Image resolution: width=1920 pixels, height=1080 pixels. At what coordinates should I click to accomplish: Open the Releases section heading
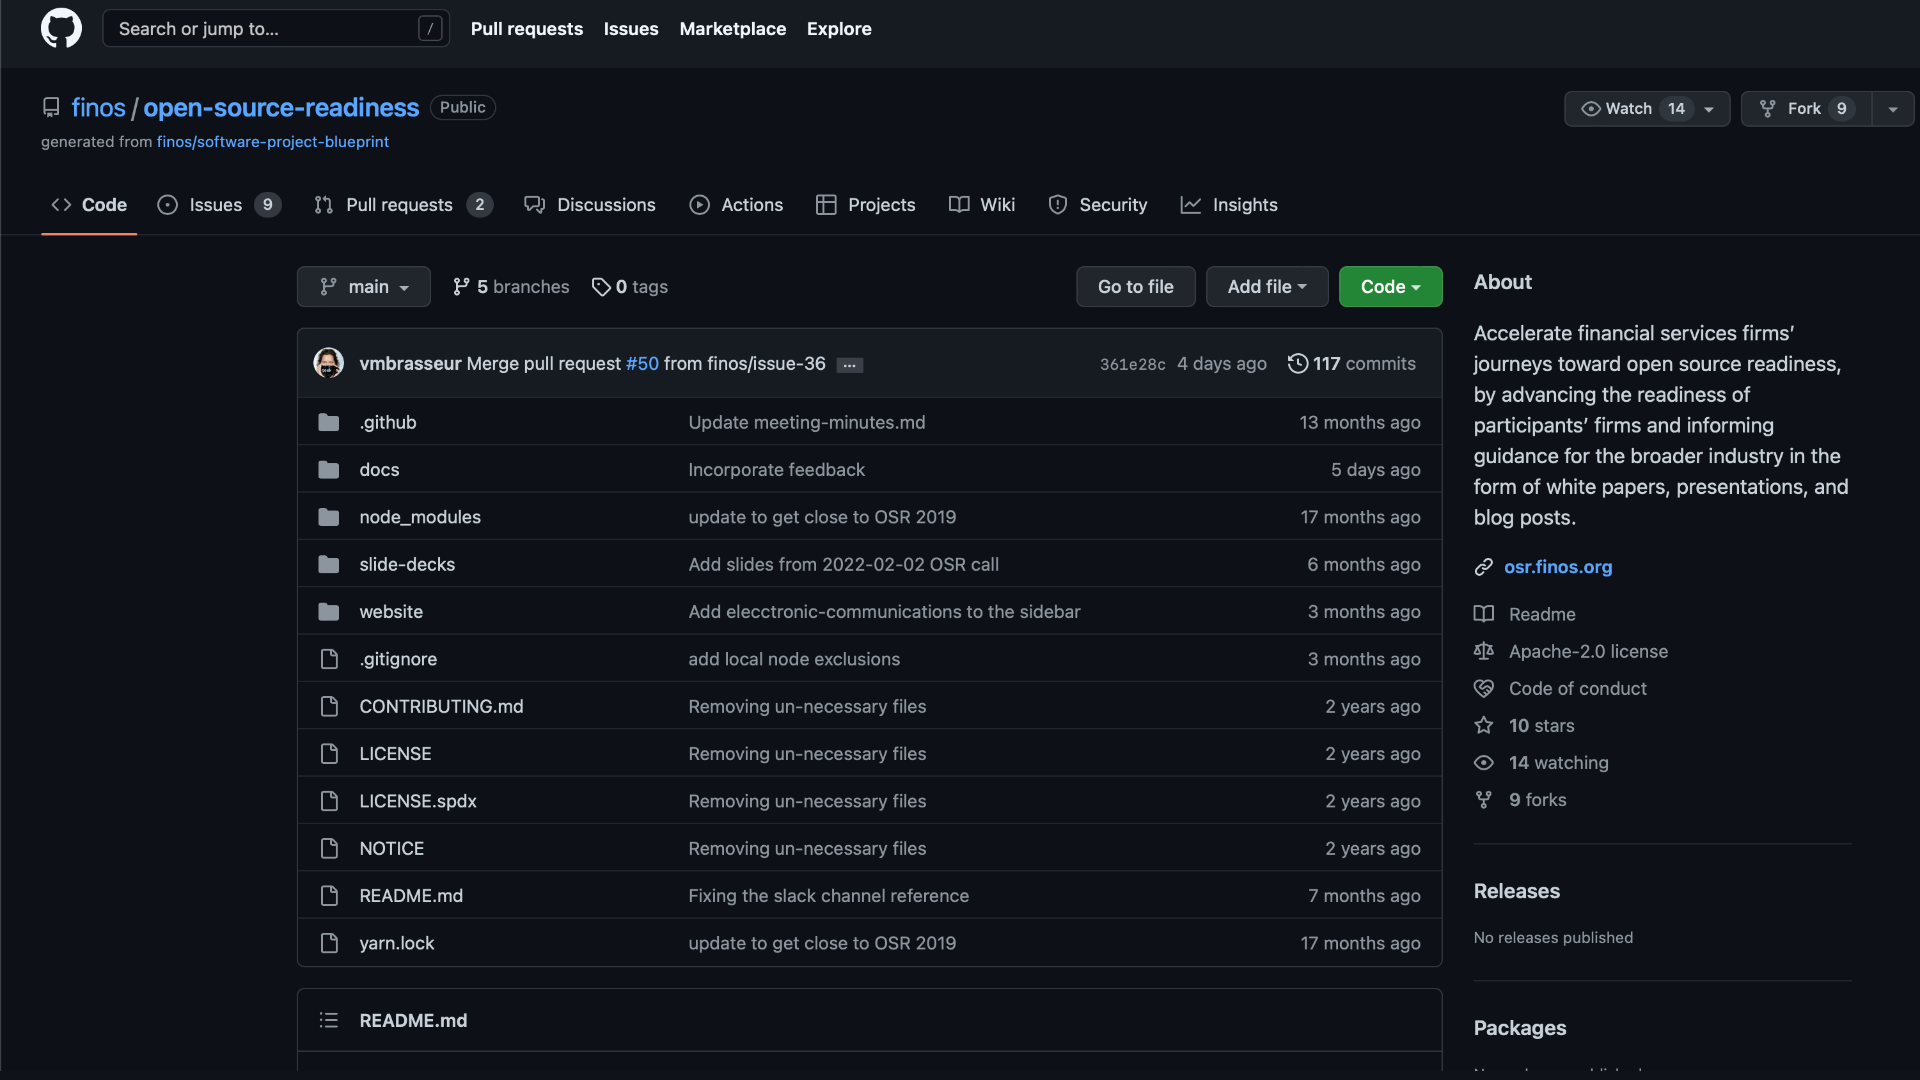[x=1517, y=891]
